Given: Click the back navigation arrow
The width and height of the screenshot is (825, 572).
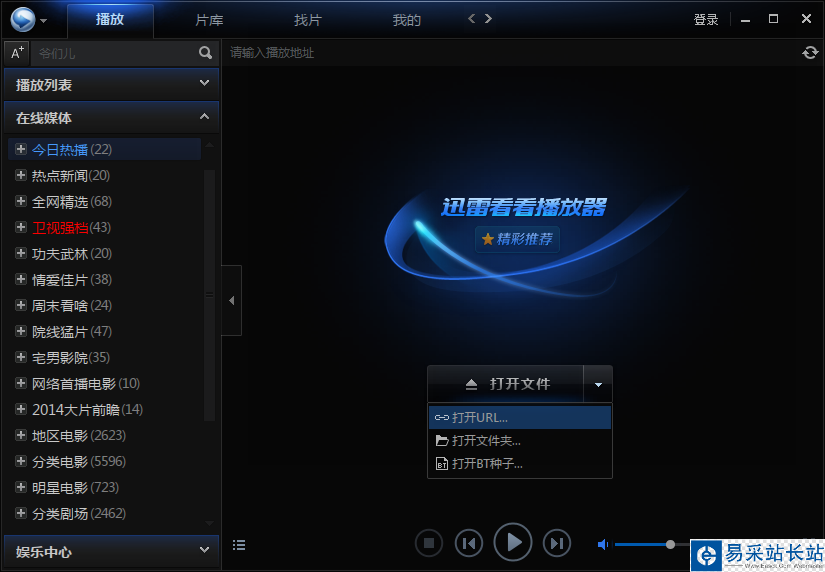Looking at the screenshot, I should coord(471,19).
